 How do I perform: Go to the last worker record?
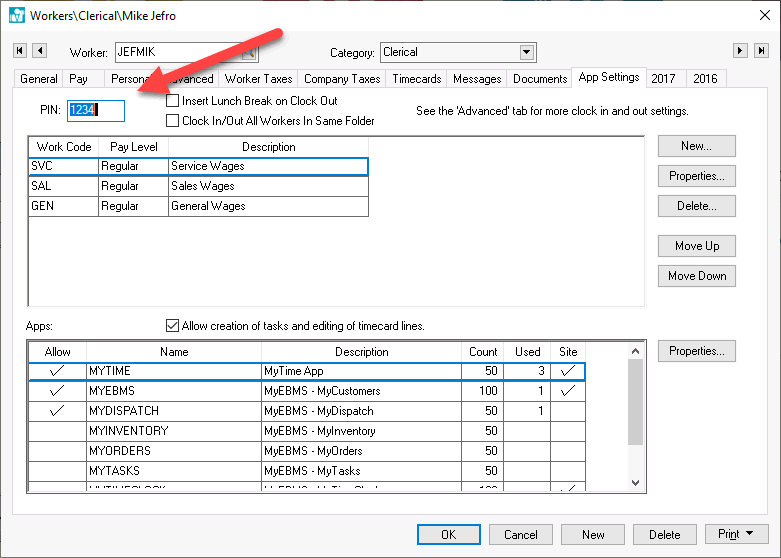[761, 51]
